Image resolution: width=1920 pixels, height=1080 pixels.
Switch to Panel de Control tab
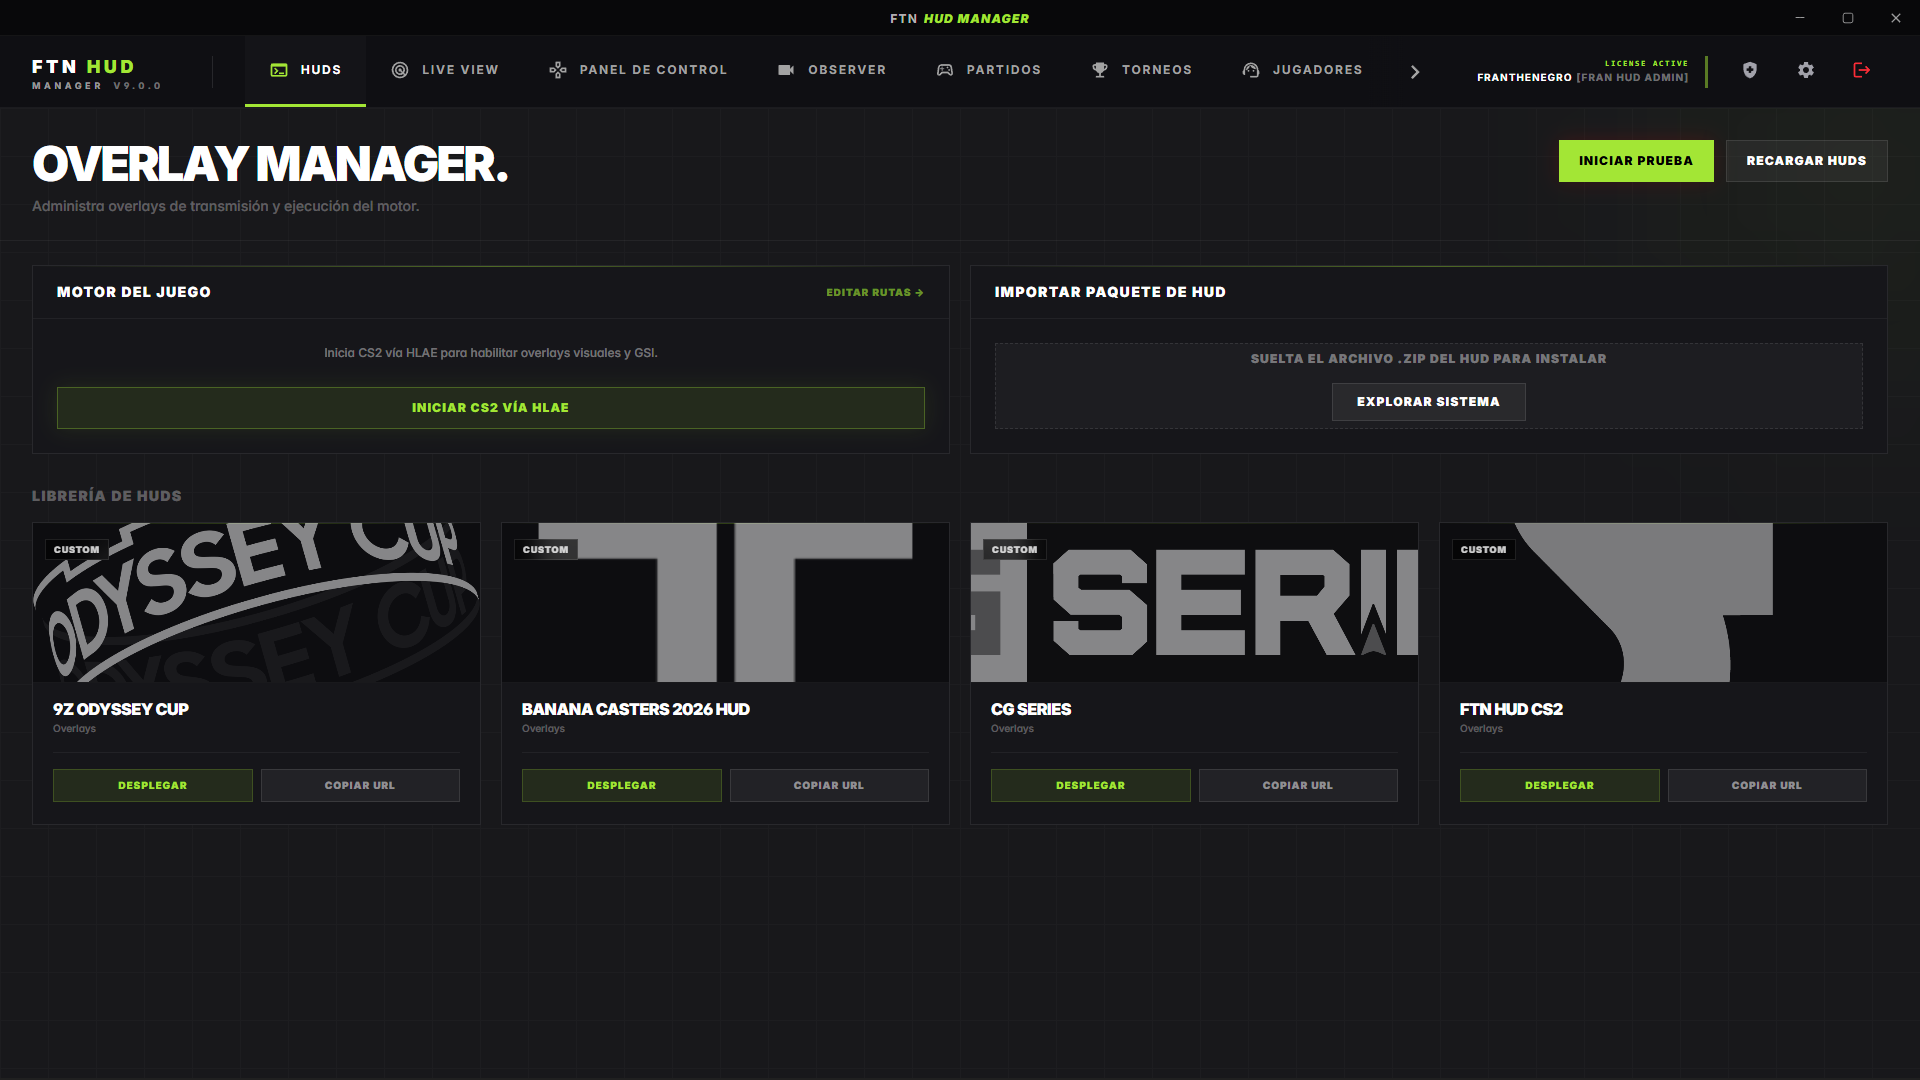tap(638, 70)
